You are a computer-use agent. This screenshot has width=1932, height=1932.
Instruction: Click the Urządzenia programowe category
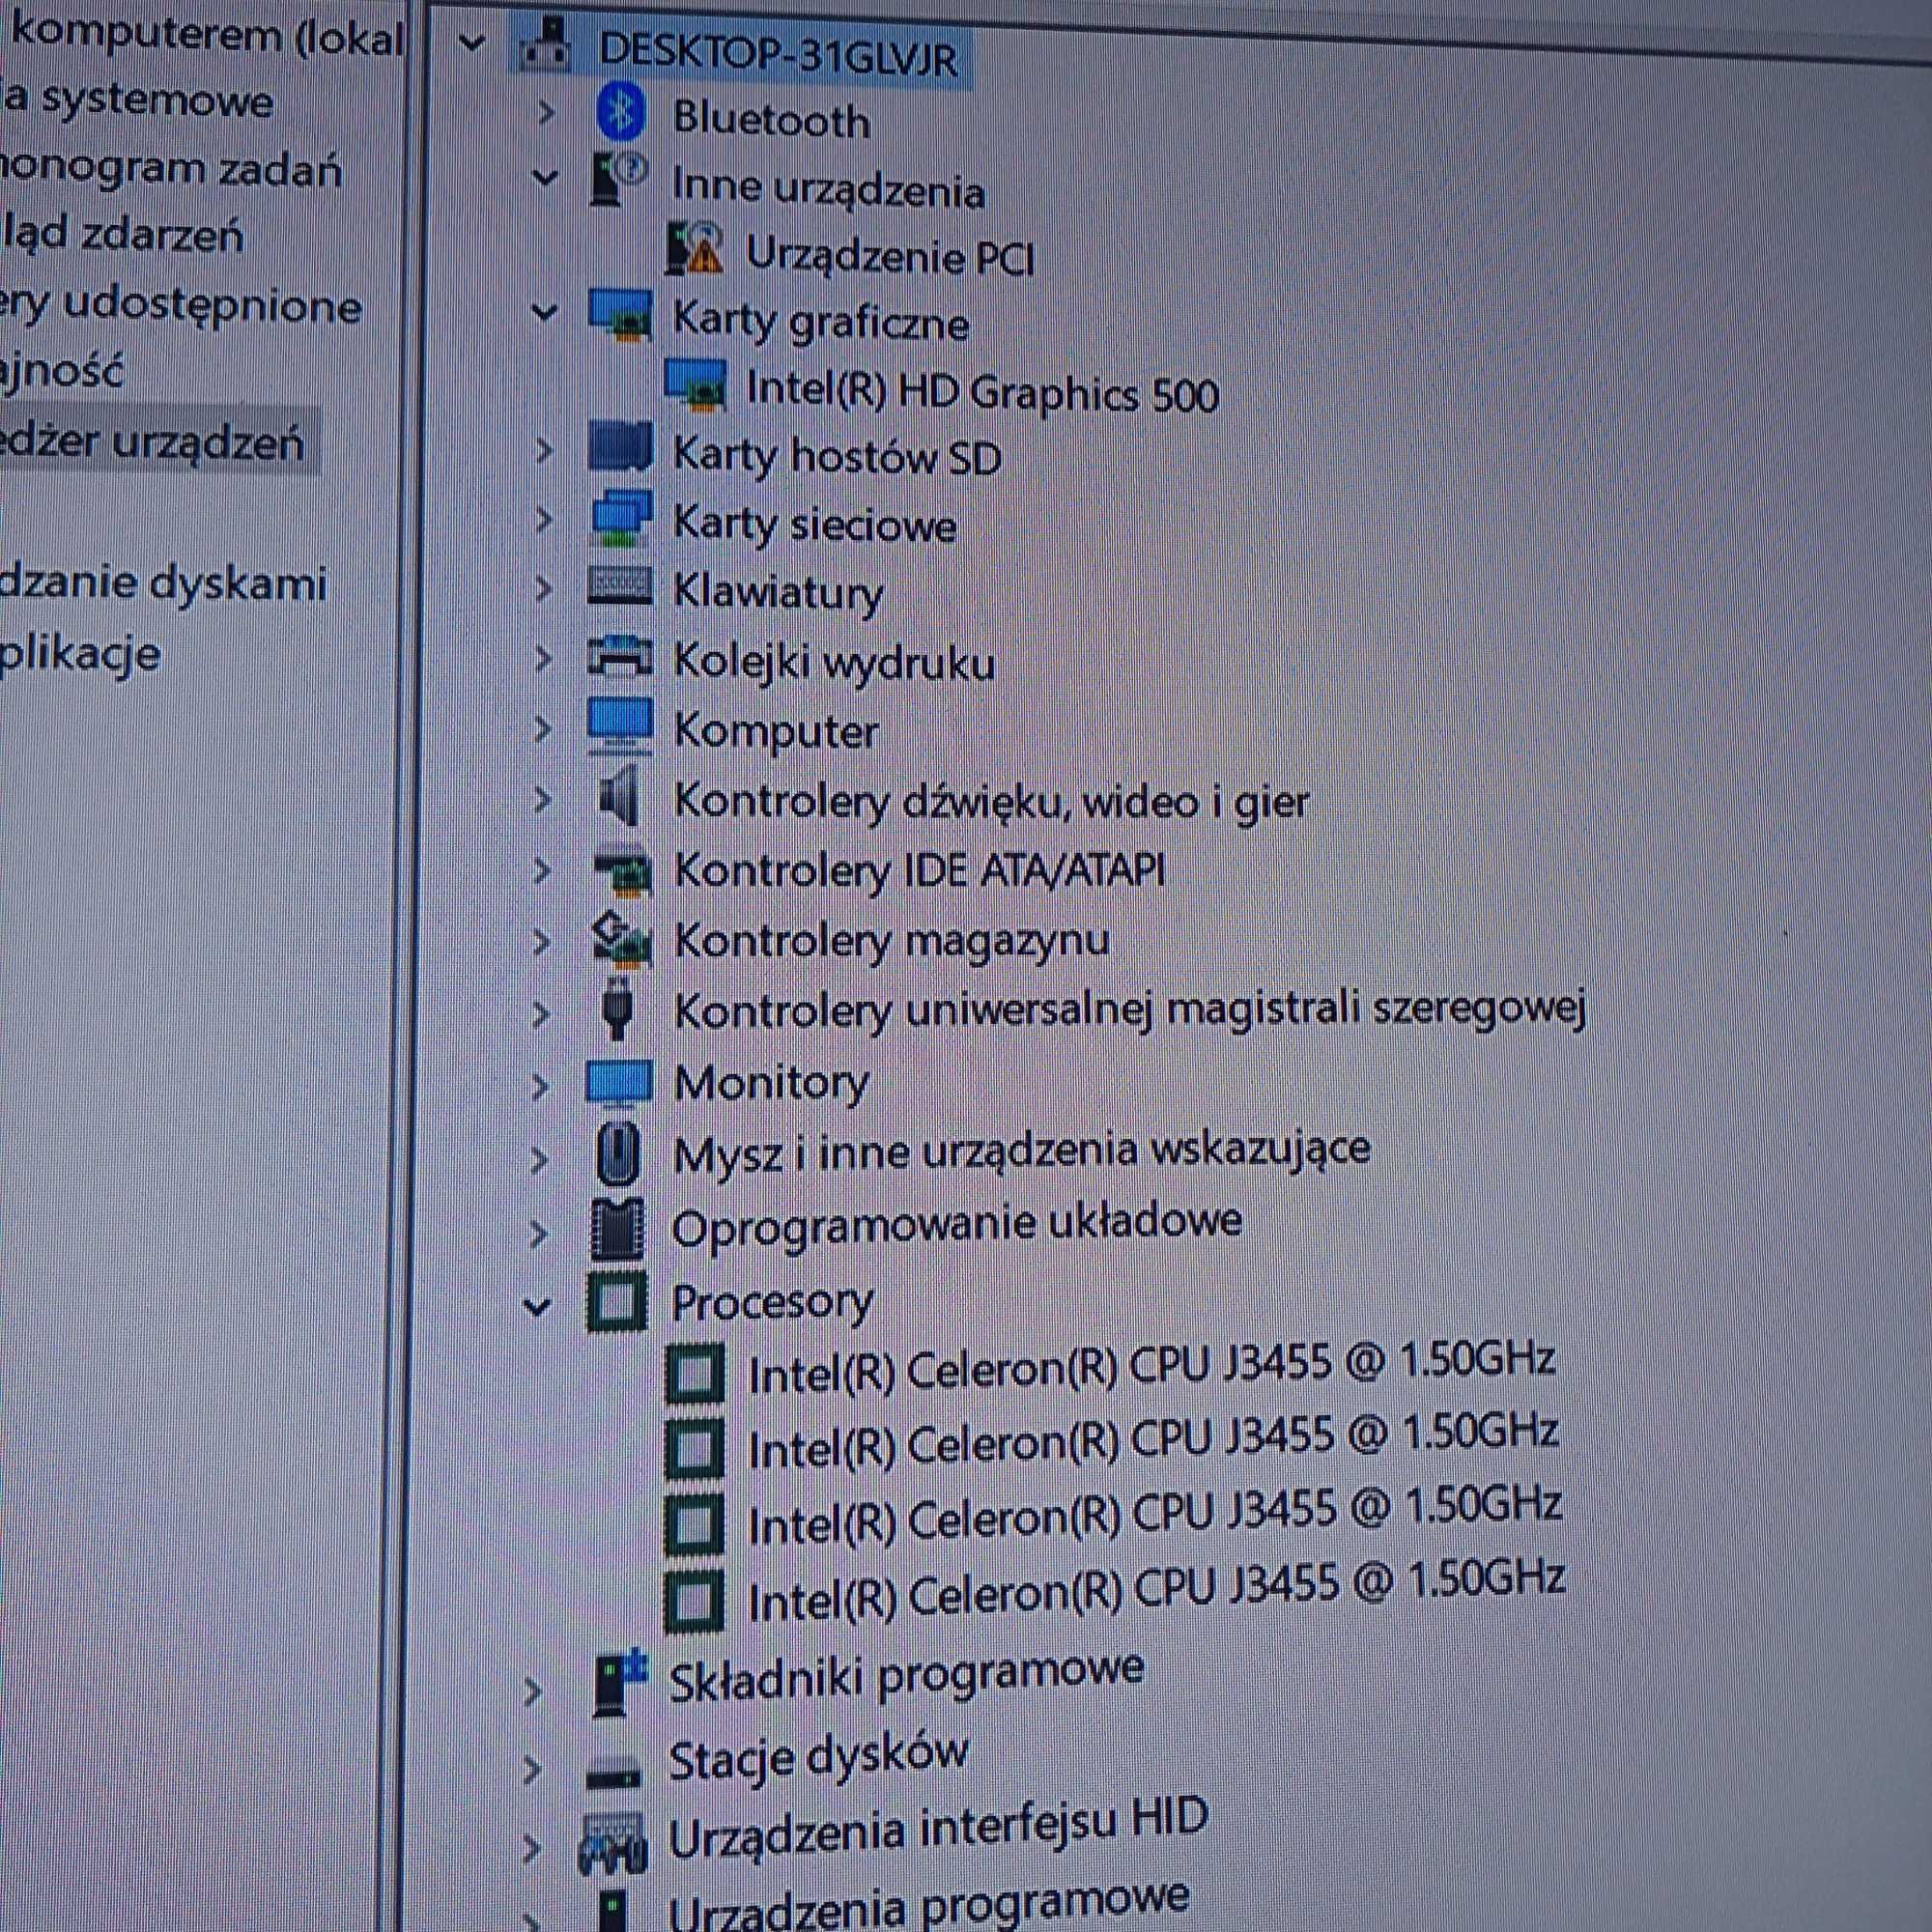pyautogui.click(x=928, y=1904)
